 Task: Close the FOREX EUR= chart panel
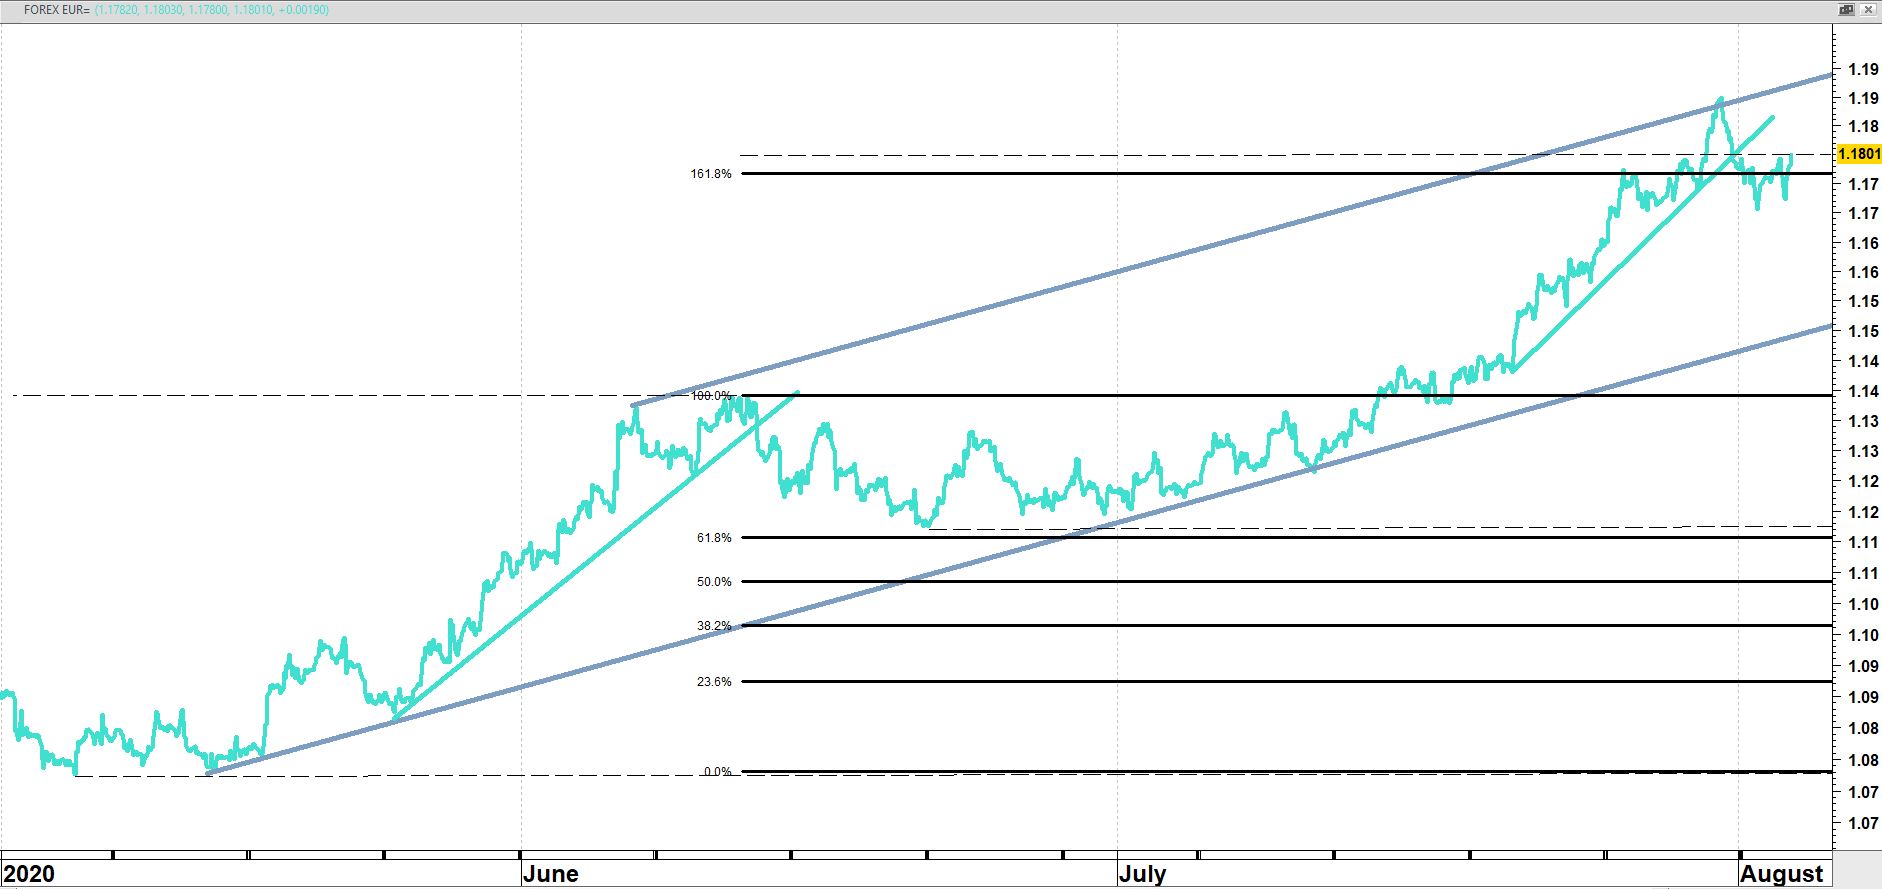point(1868,9)
